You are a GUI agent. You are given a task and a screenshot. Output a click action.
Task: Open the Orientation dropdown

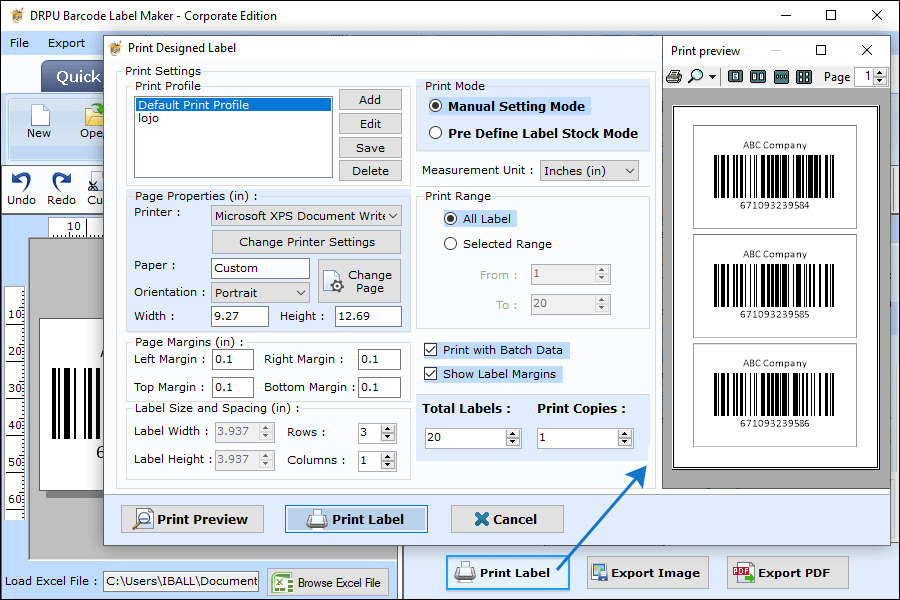[x=260, y=293]
